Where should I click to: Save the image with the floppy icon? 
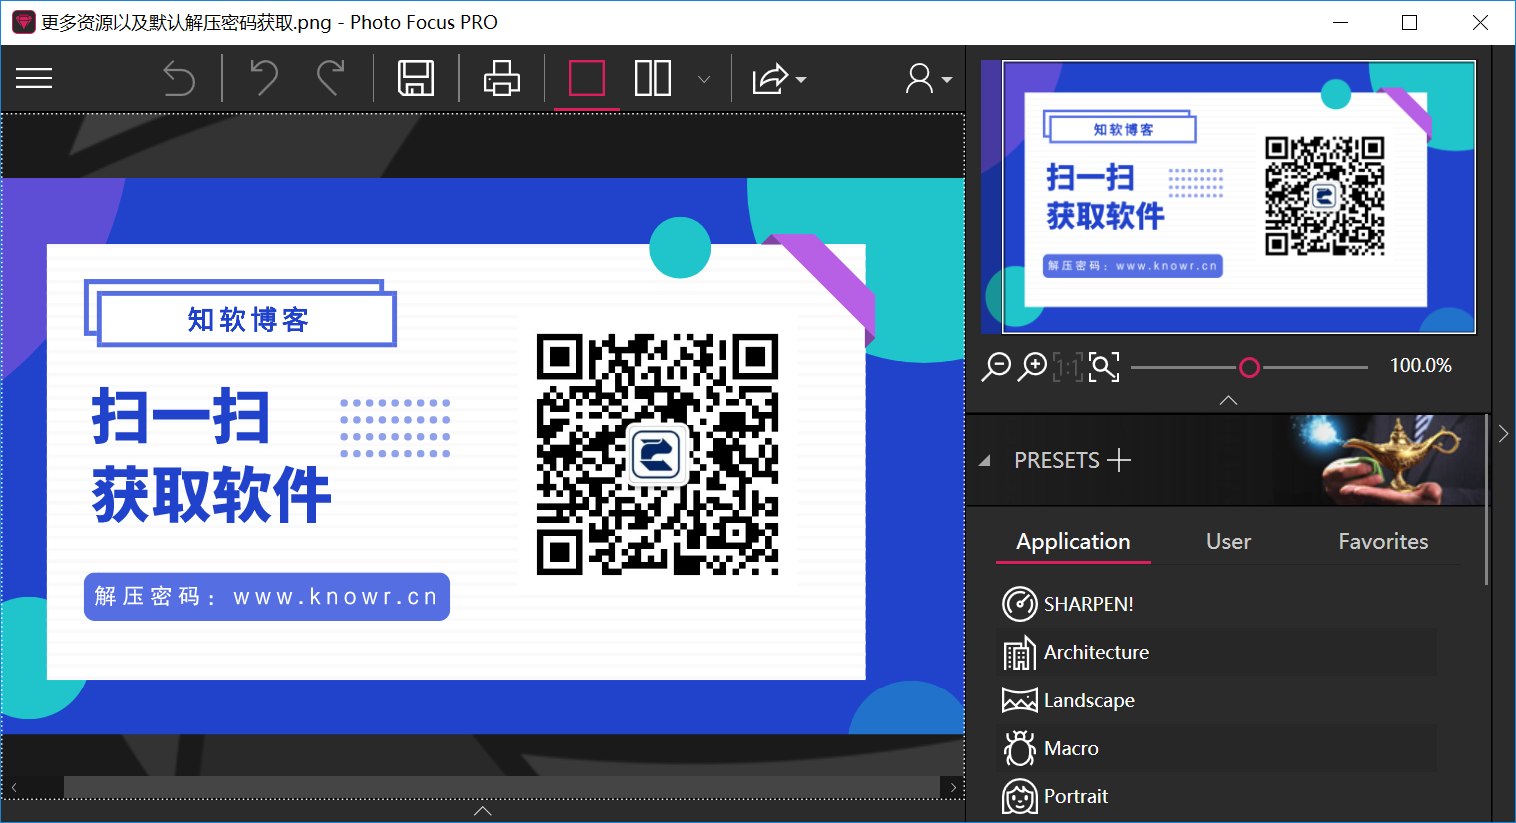coord(416,78)
